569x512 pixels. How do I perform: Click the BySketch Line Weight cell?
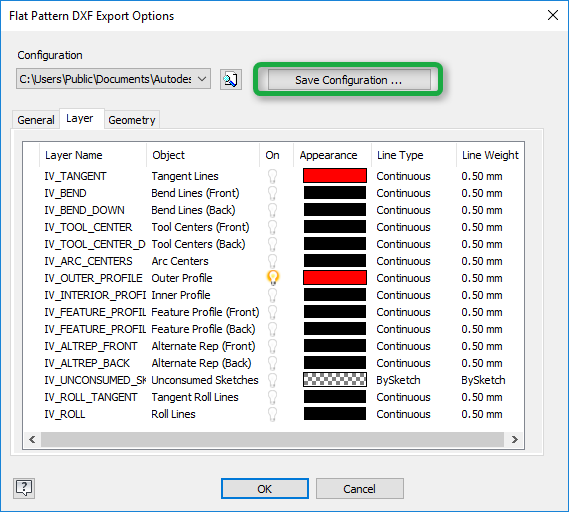483,380
